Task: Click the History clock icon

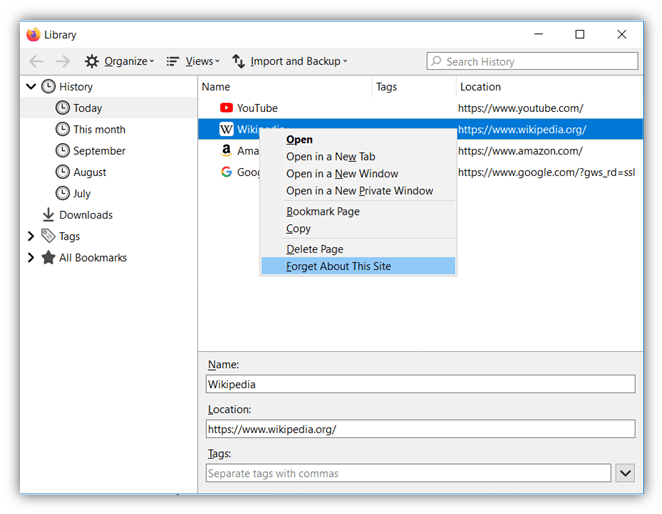Action: point(48,87)
